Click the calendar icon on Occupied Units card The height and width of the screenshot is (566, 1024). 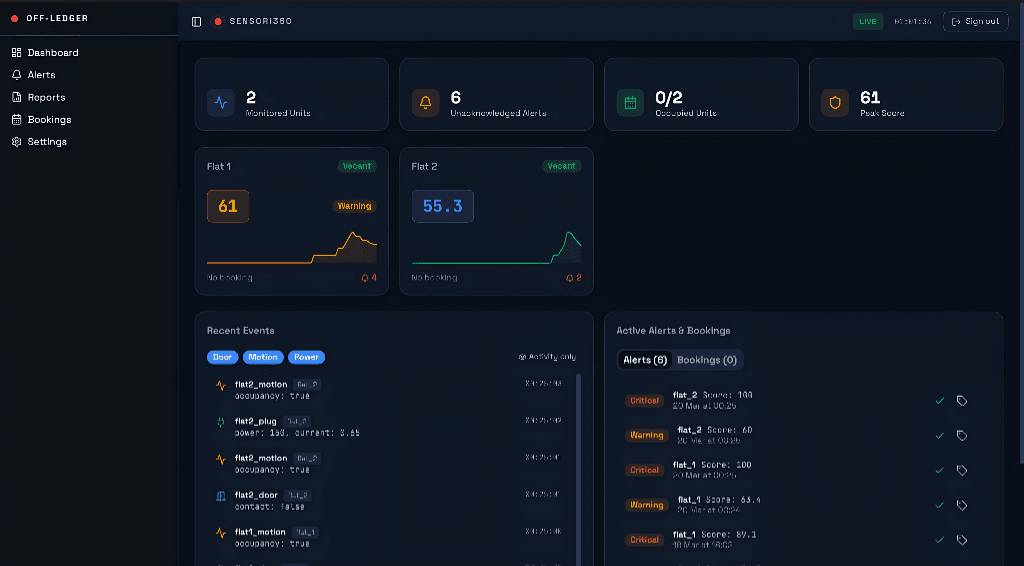[630, 102]
